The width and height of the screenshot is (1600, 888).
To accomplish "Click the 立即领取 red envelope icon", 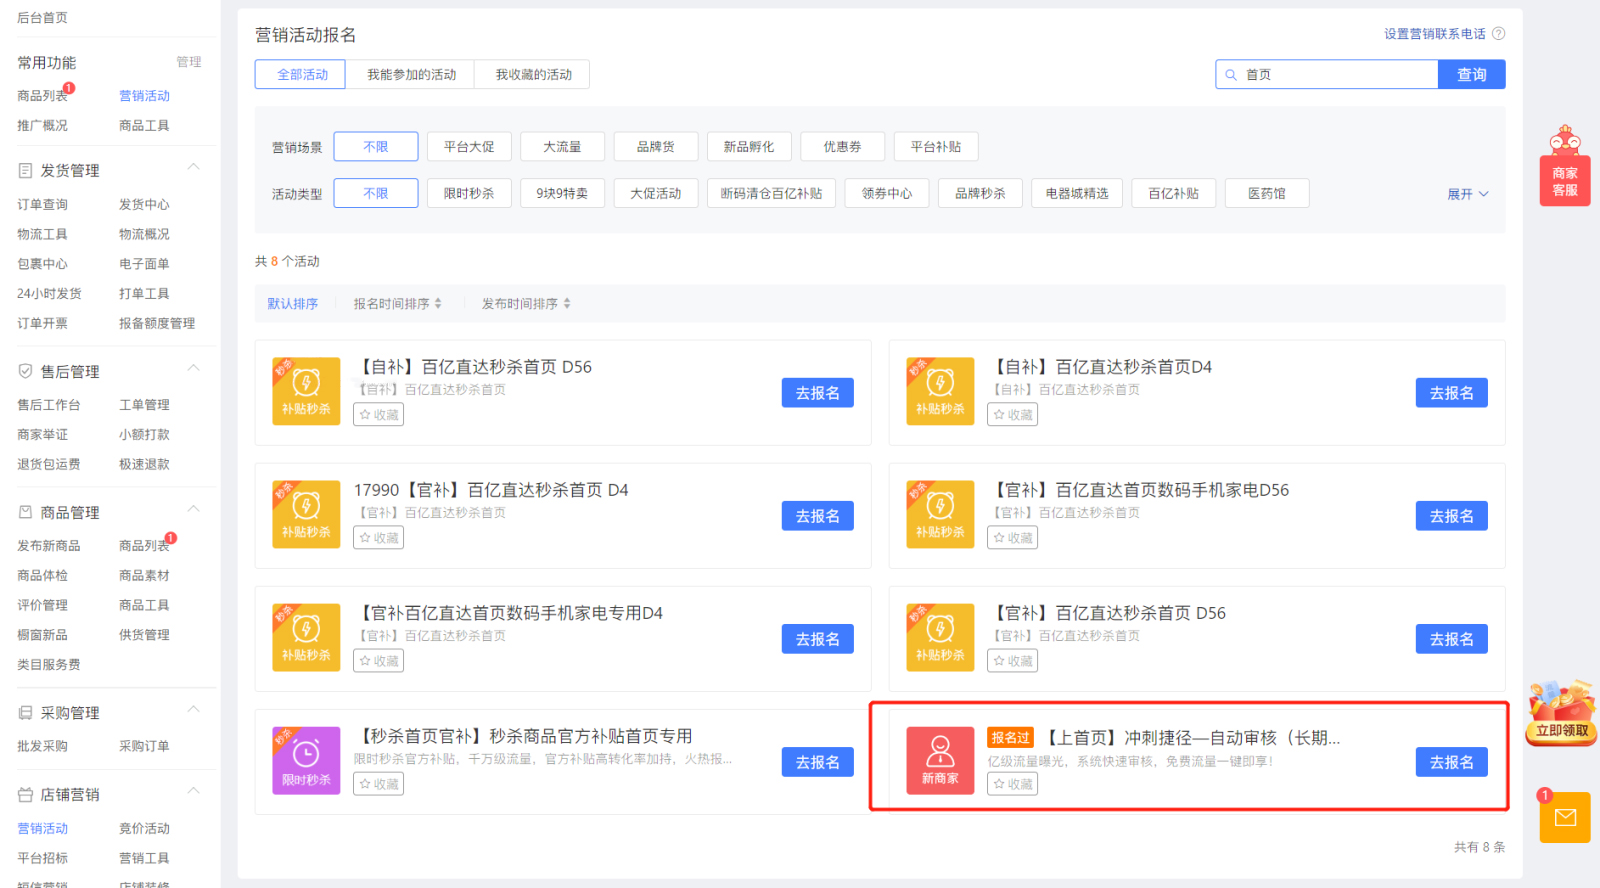I will pos(1561,714).
